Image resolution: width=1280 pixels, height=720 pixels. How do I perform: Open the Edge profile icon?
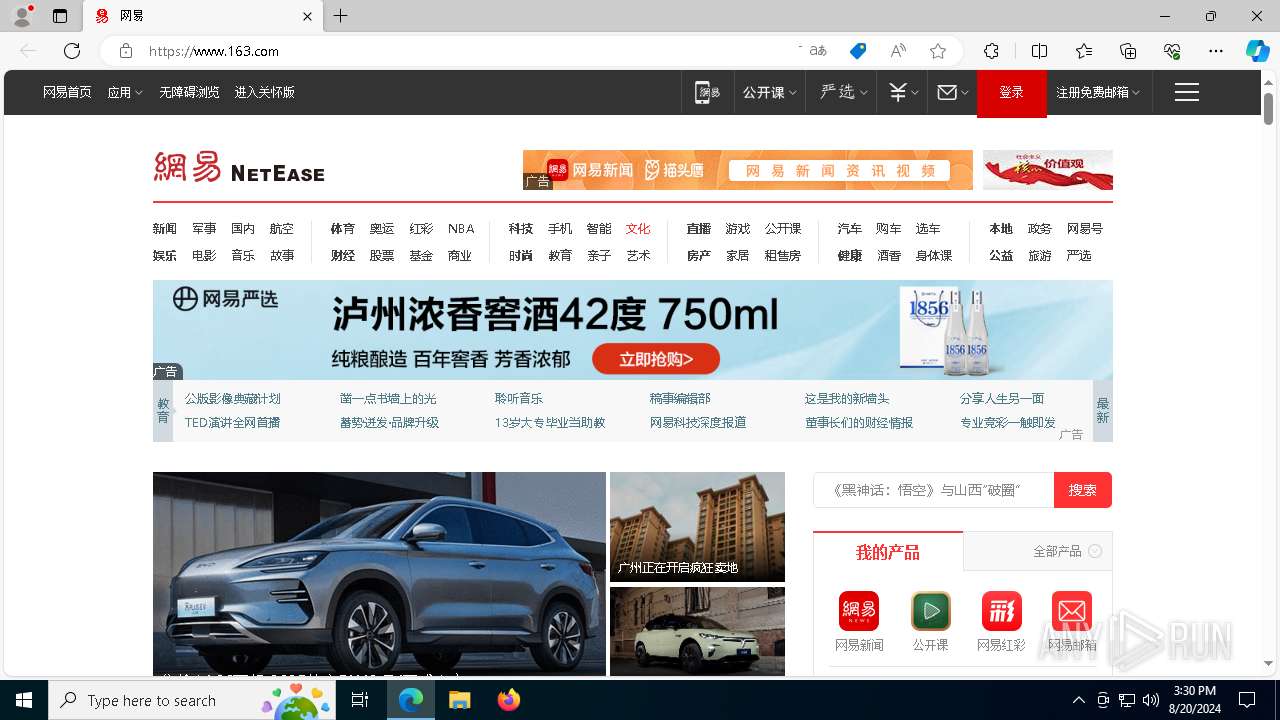click(x=22, y=16)
